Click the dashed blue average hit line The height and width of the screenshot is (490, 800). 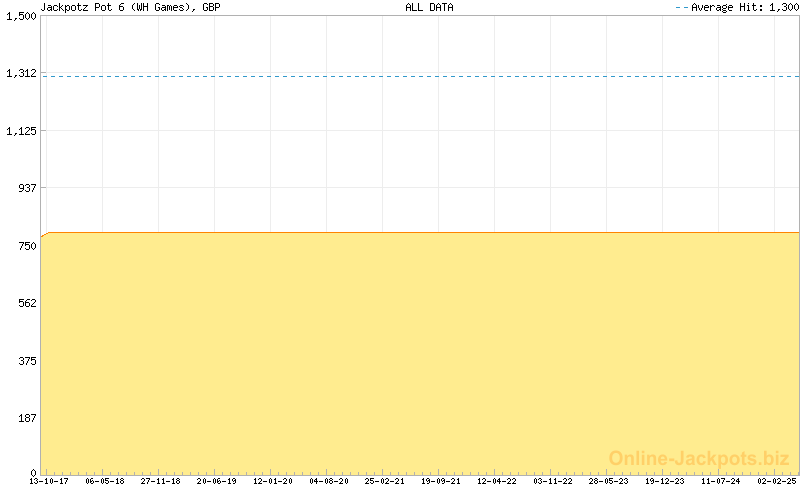[420, 76]
